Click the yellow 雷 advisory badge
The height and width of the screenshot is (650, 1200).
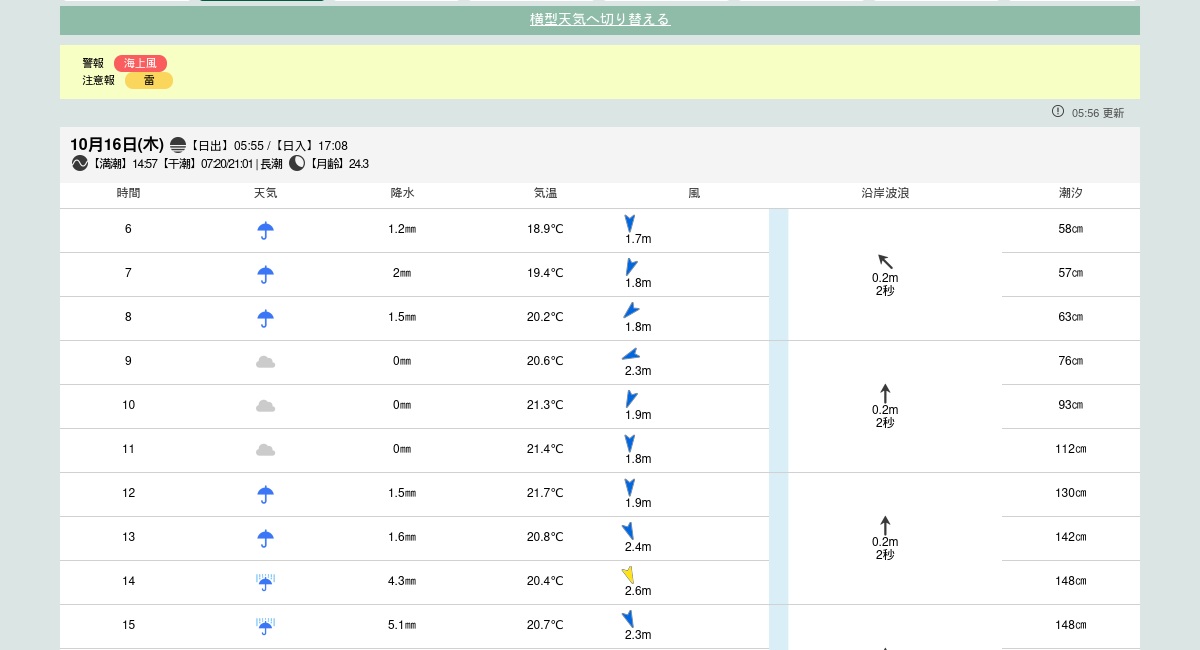pyautogui.click(x=149, y=81)
